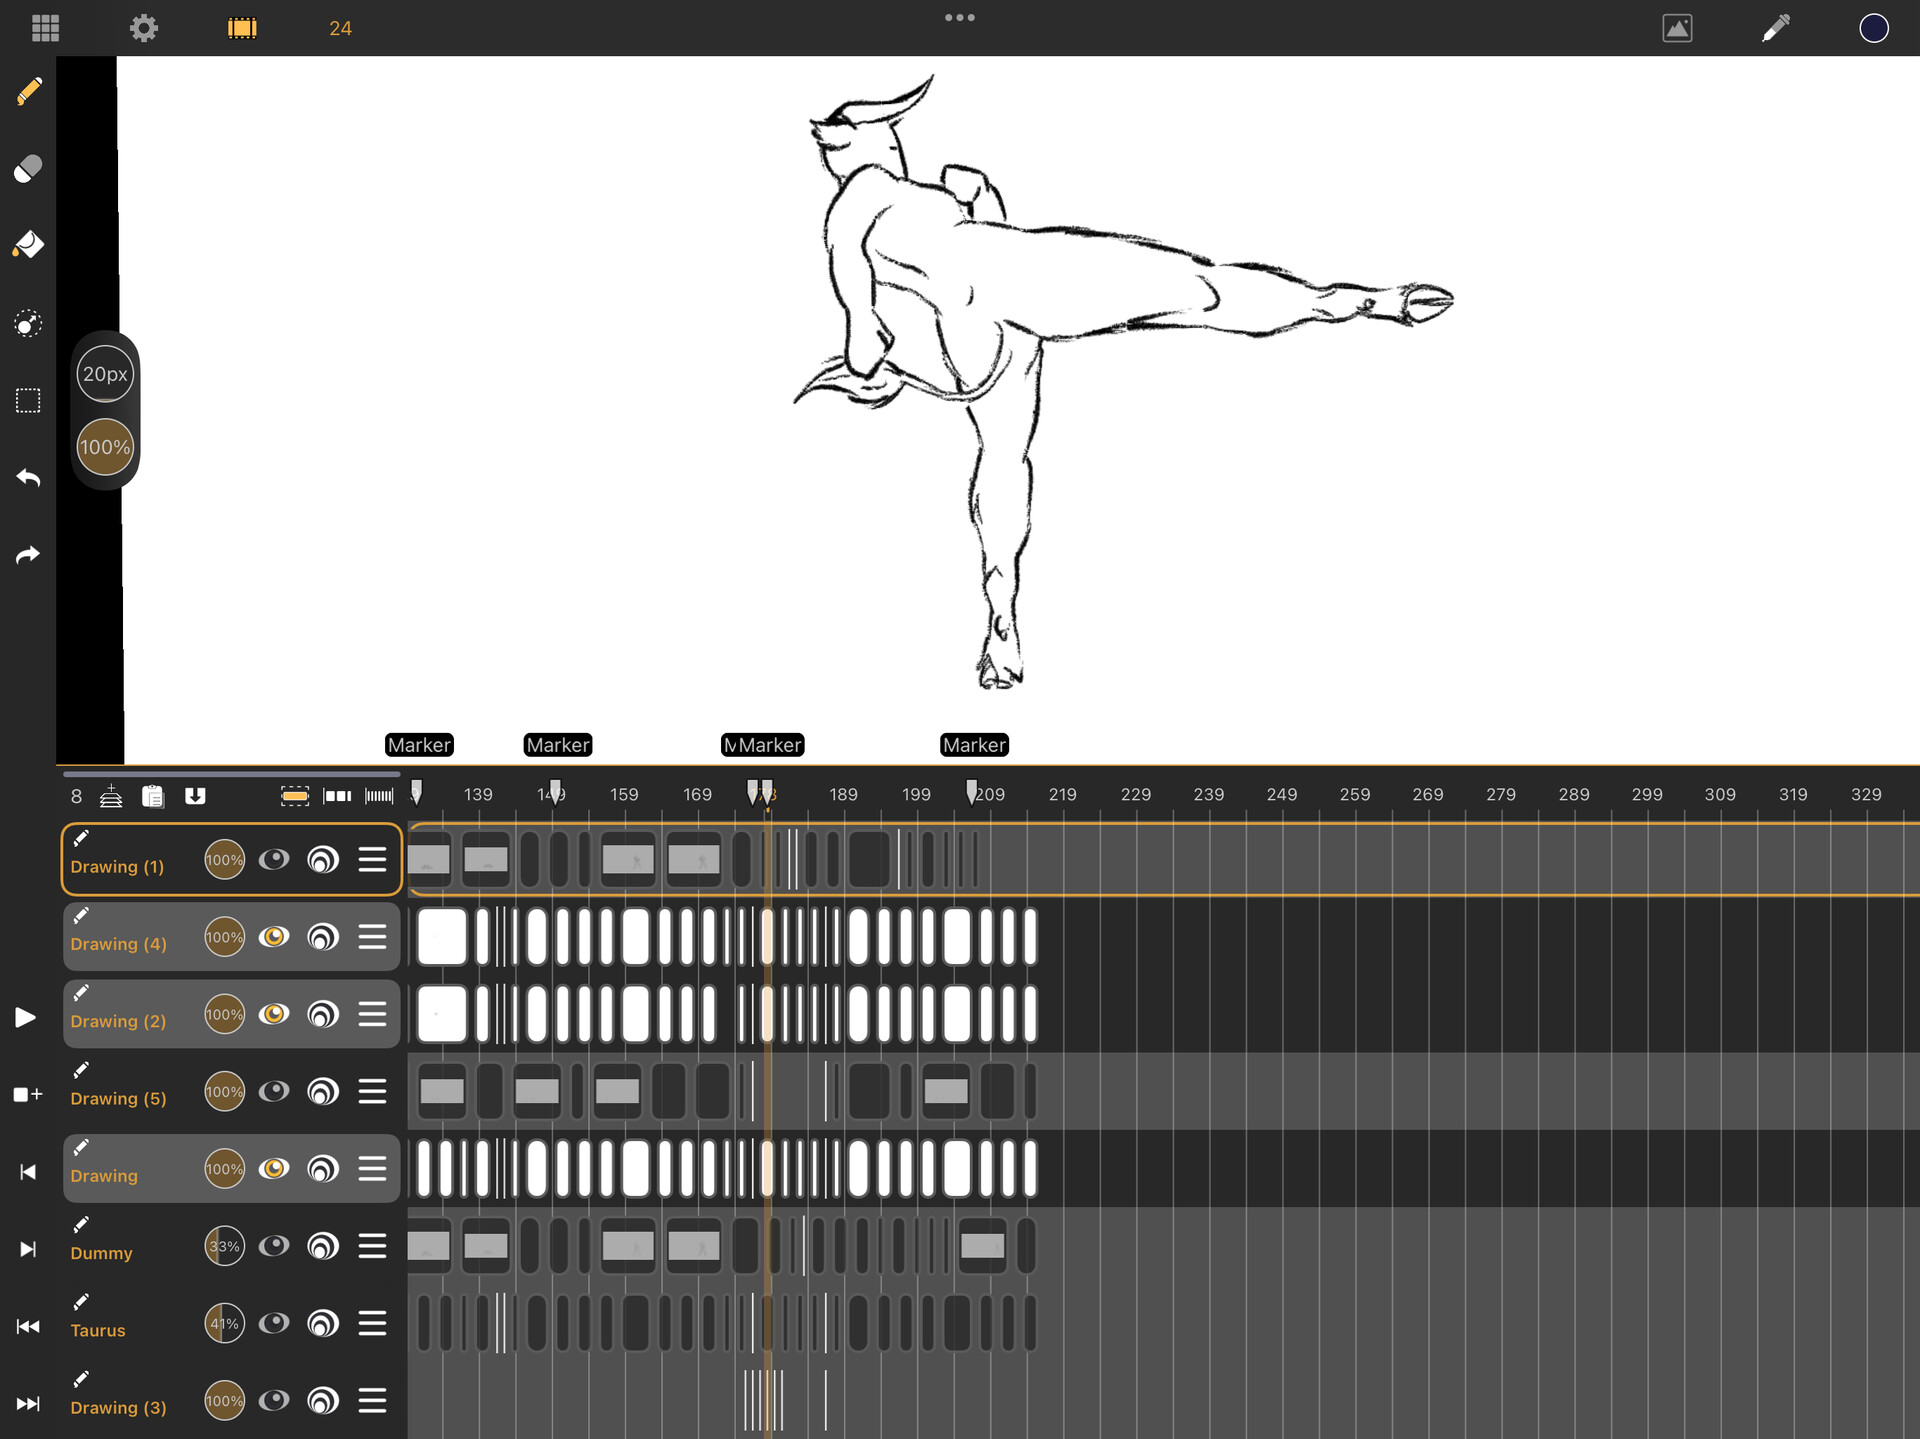Select the Eraser tool
The height and width of the screenshot is (1439, 1920).
(27, 168)
